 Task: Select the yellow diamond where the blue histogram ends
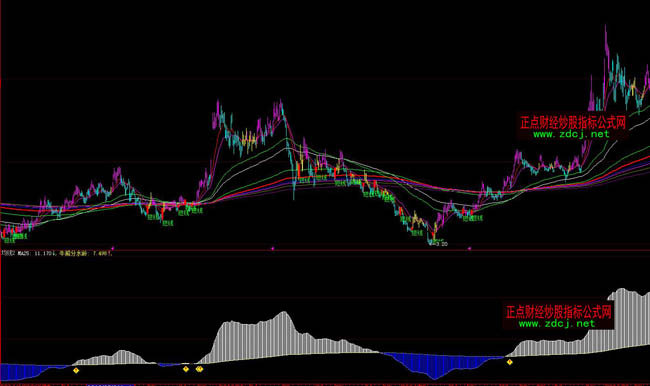509,362
